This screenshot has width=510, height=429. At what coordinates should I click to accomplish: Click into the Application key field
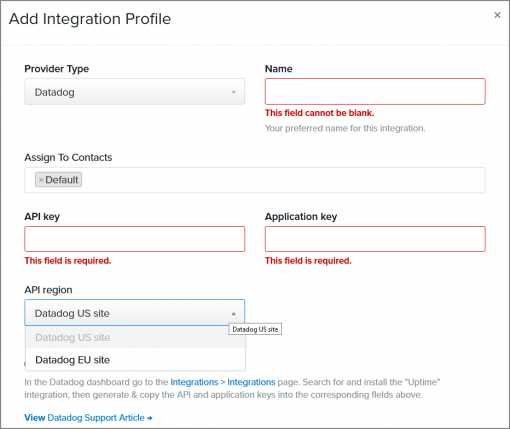pos(375,239)
